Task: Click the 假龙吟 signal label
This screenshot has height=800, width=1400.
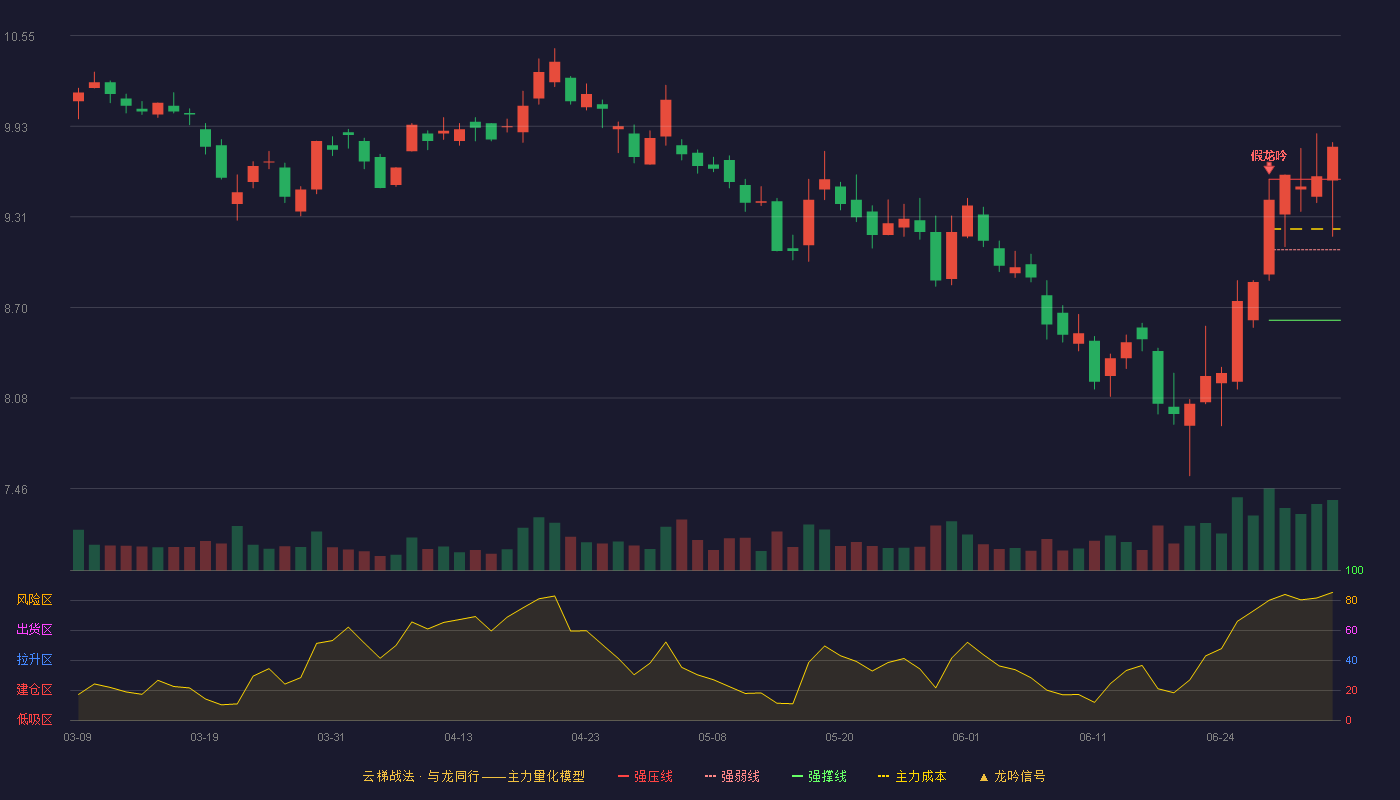Action: pyautogui.click(x=1269, y=156)
